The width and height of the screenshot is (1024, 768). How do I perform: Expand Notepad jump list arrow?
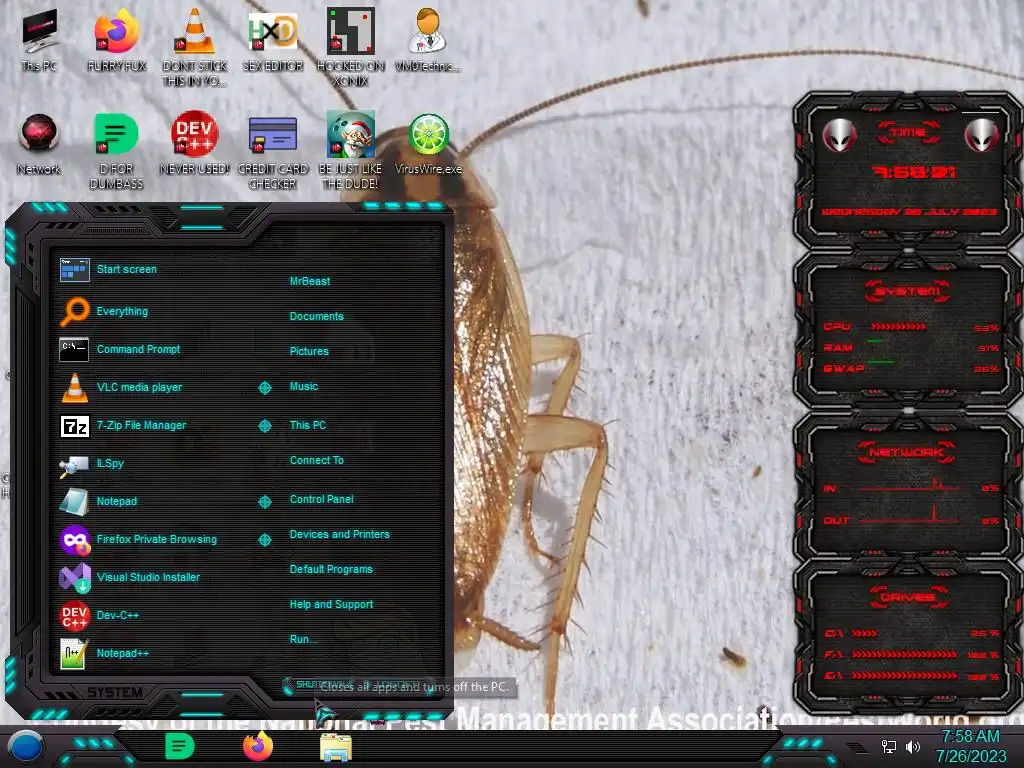pyautogui.click(x=264, y=502)
